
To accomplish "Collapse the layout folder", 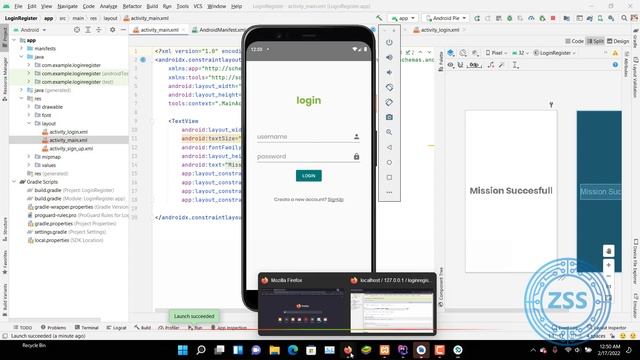I will tap(29, 123).
